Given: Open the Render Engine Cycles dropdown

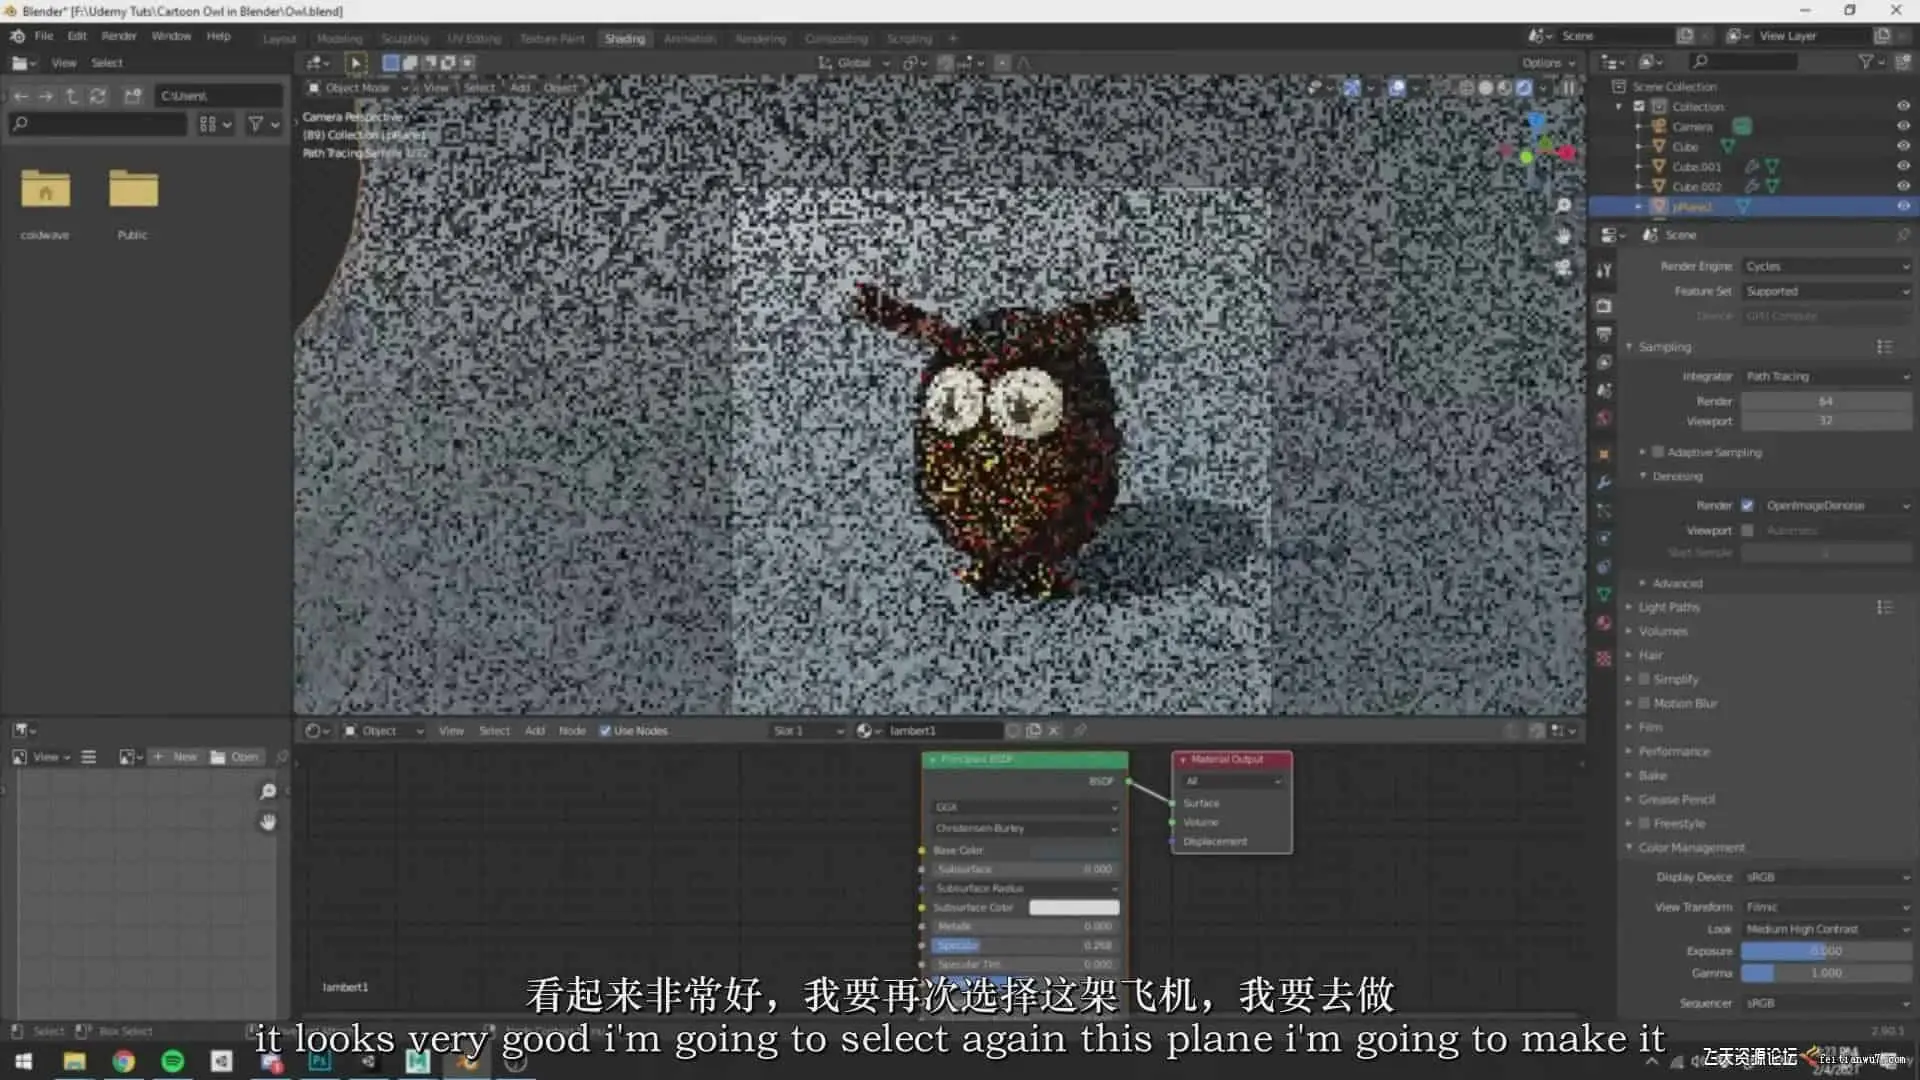Looking at the screenshot, I should pos(1826,266).
